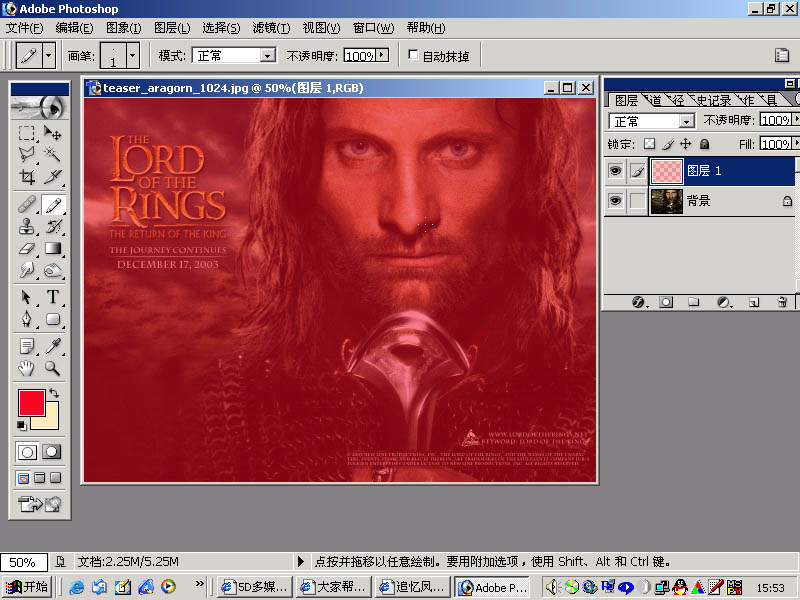Screen dimensions: 800x600
Task: Open the 画笔 brush size picker
Action: pos(132,55)
